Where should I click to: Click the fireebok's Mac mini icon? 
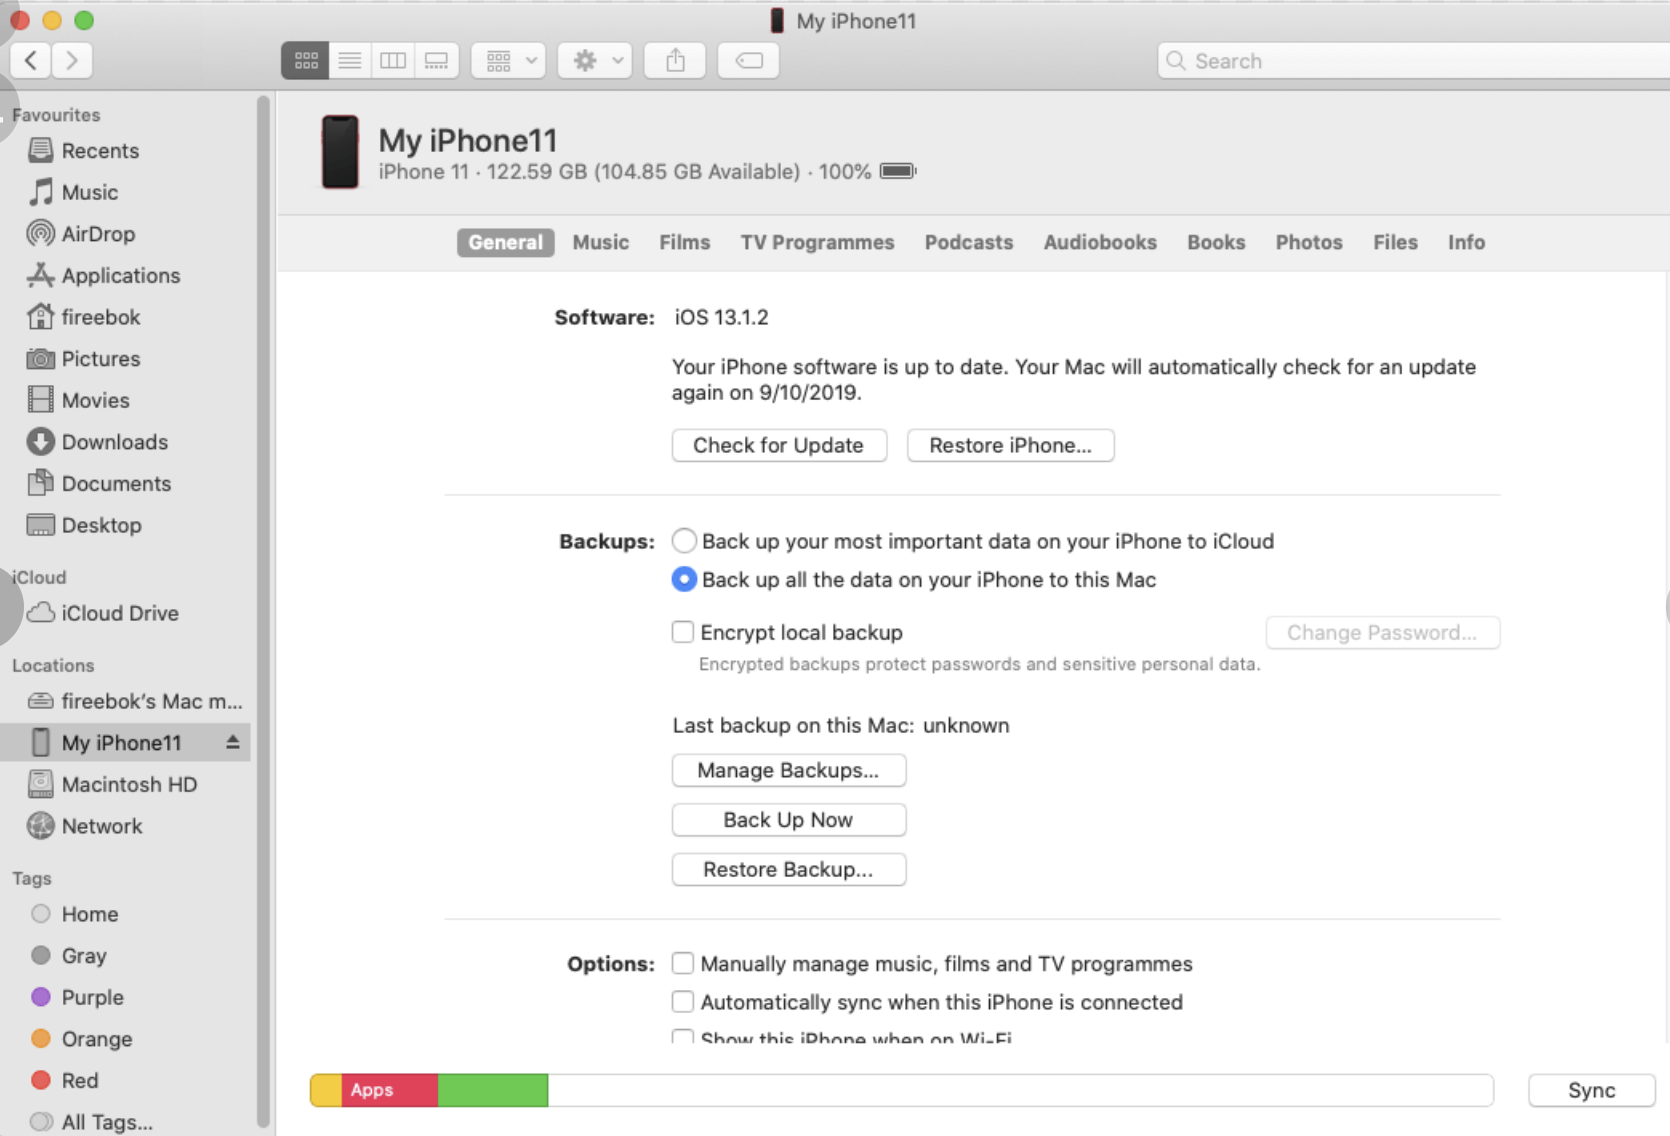pos(40,701)
